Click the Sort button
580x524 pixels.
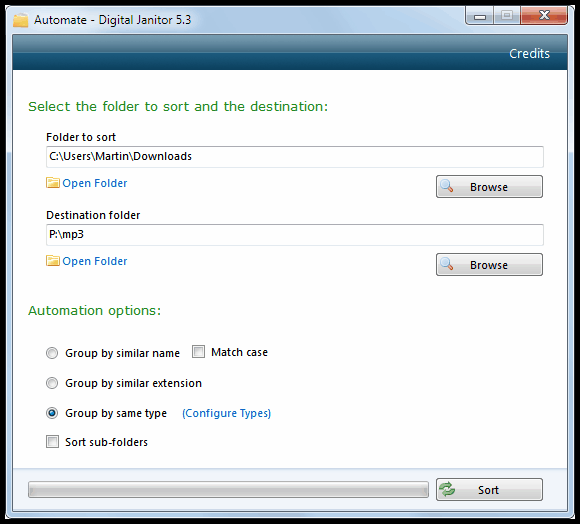(489, 490)
